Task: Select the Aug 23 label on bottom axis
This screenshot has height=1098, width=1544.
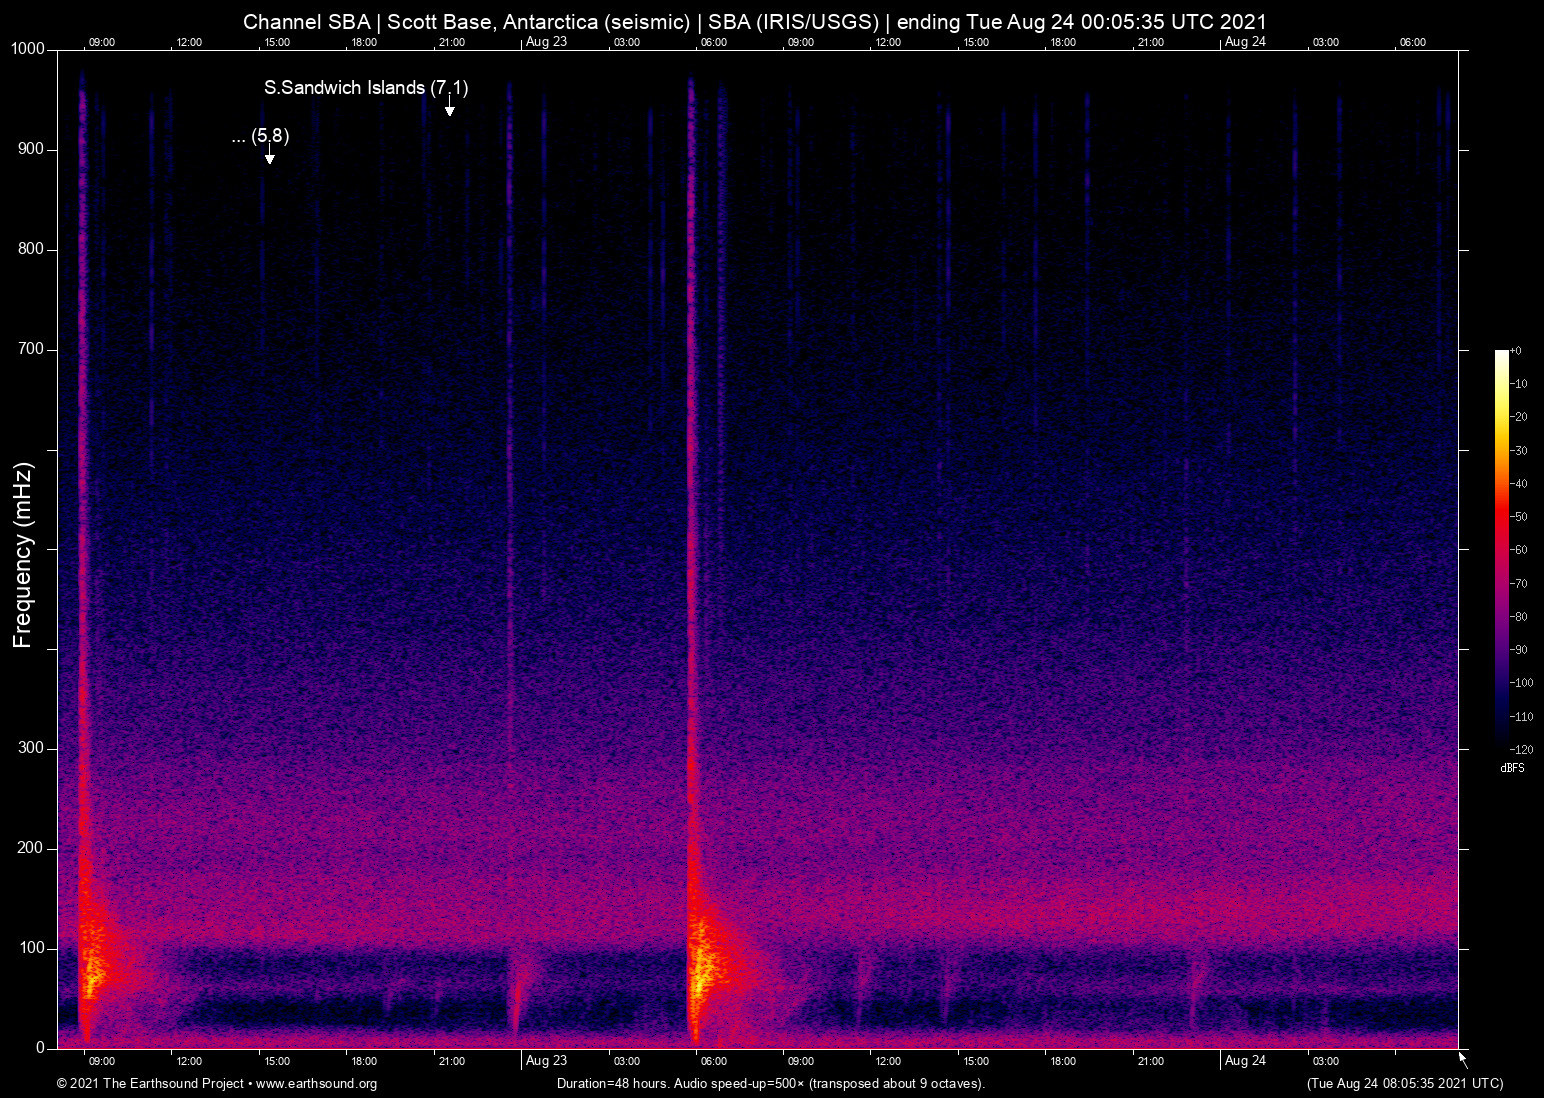Action: 546,1061
